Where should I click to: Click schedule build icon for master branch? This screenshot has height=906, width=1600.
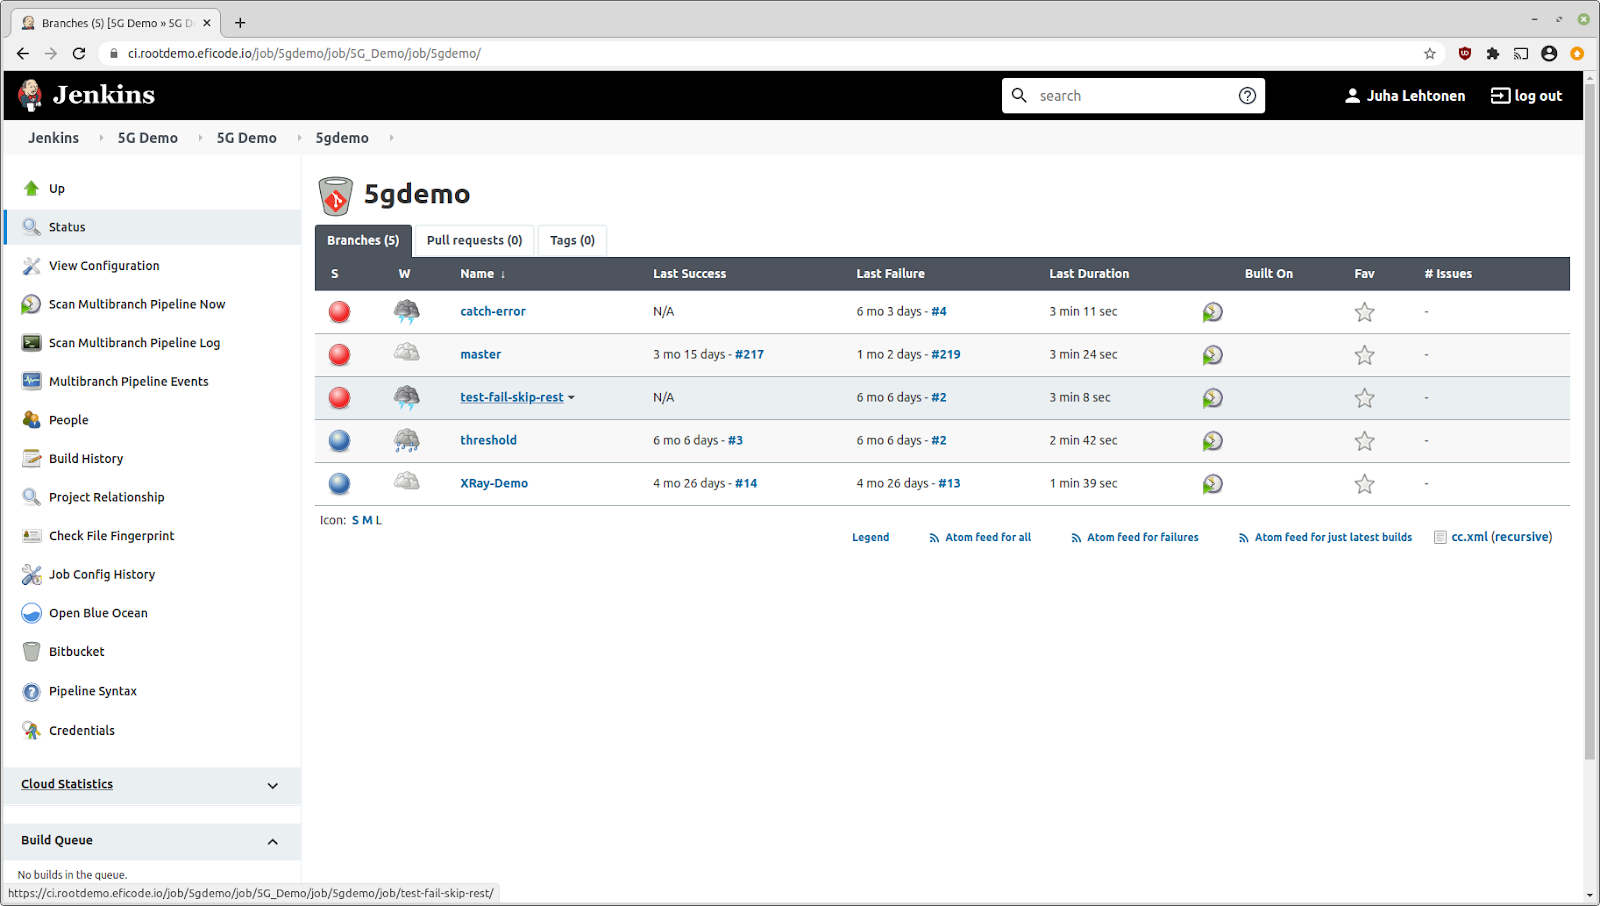coord(1212,355)
